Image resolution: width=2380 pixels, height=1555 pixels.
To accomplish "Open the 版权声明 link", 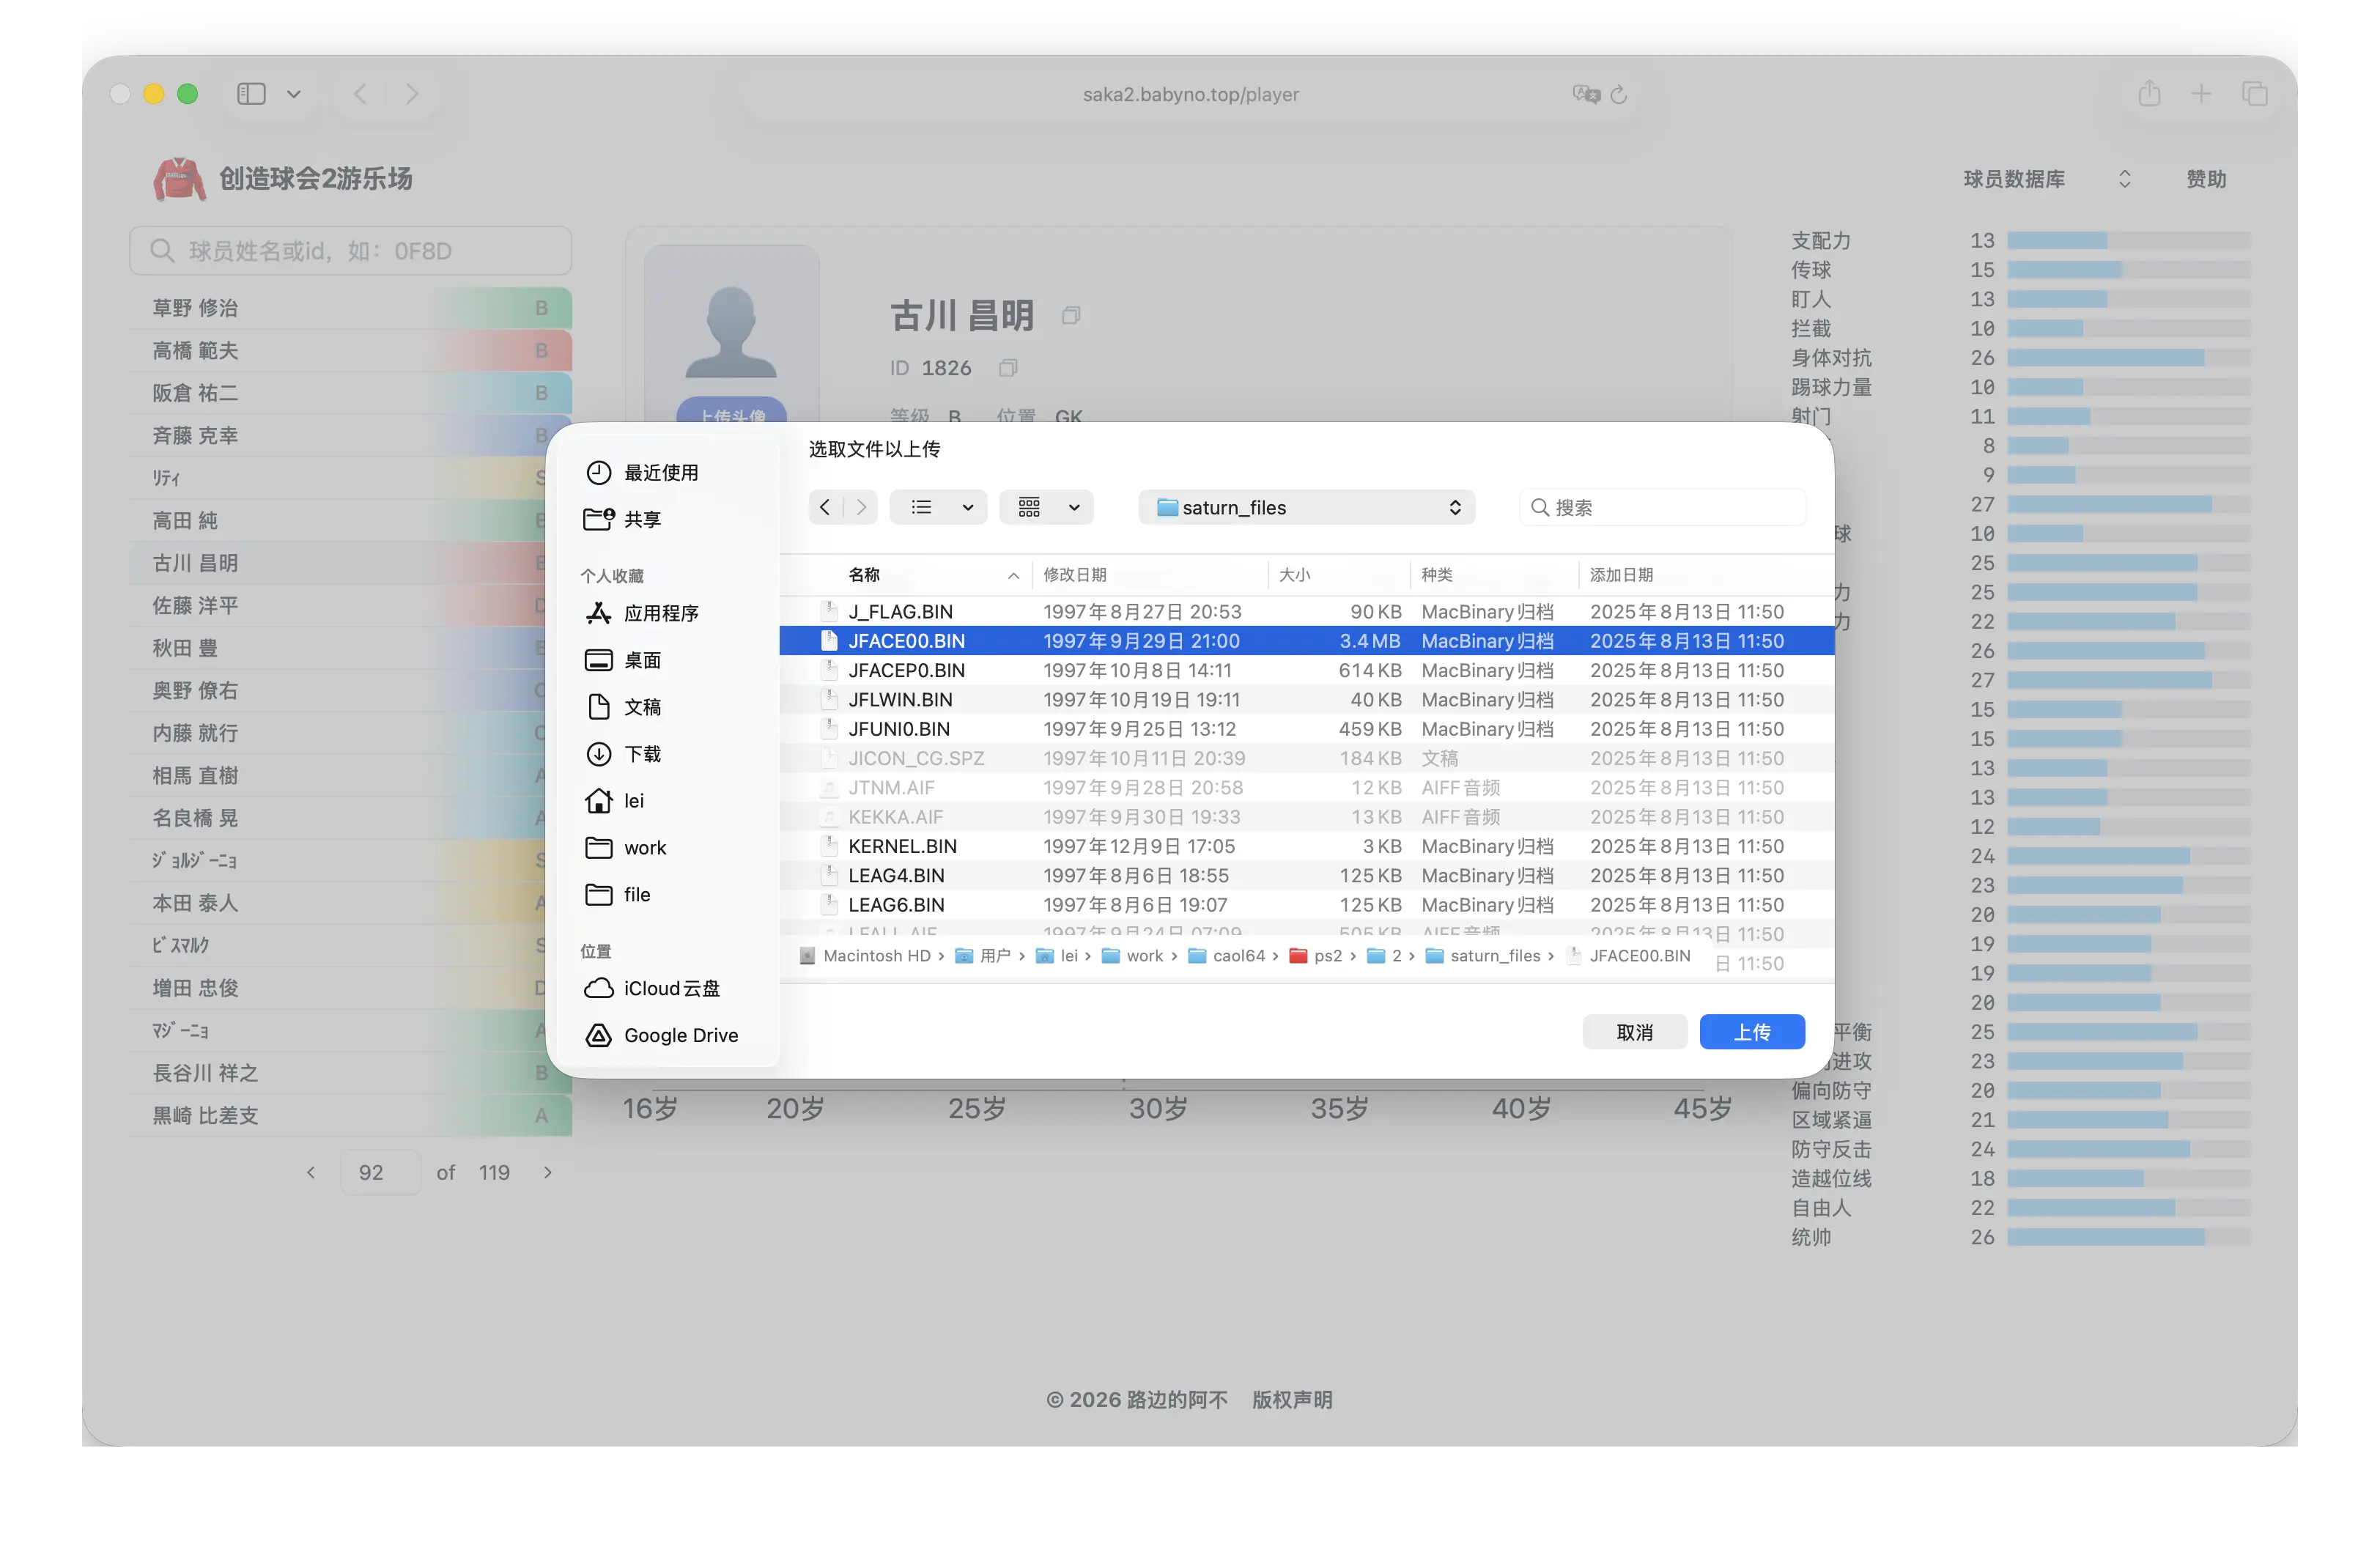I will (1292, 1400).
